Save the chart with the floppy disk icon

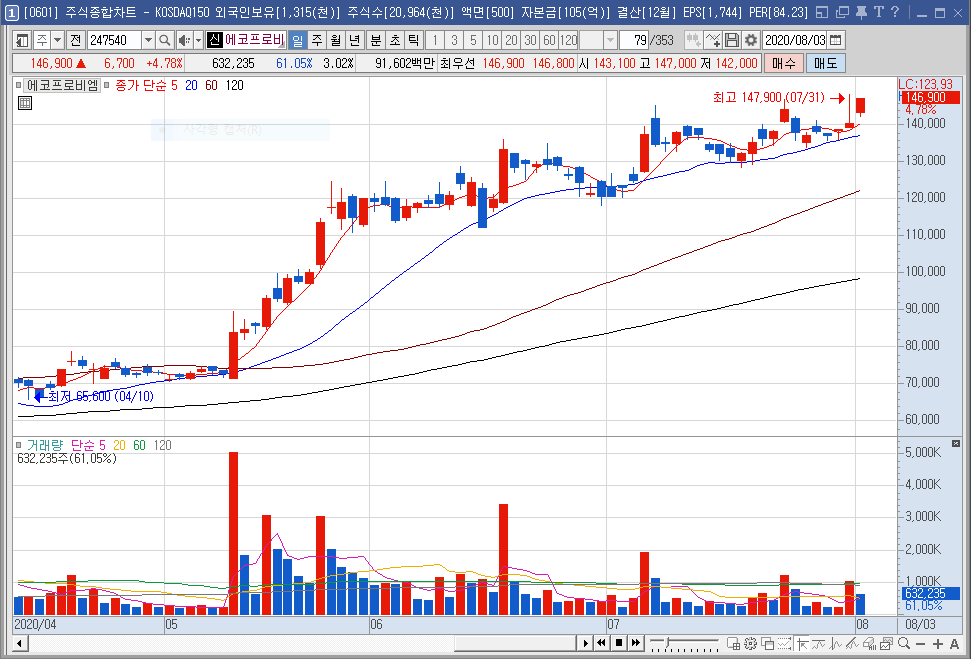click(x=731, y=40)
